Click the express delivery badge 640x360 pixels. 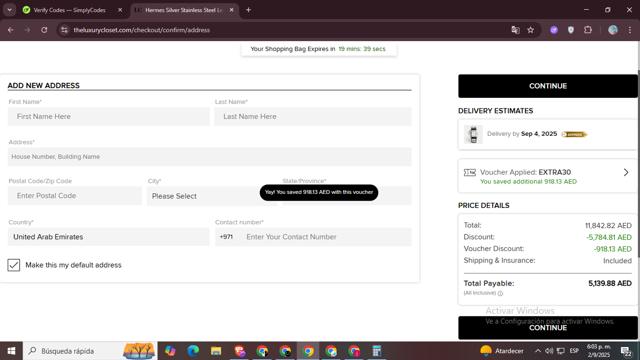tap(574, 134)
